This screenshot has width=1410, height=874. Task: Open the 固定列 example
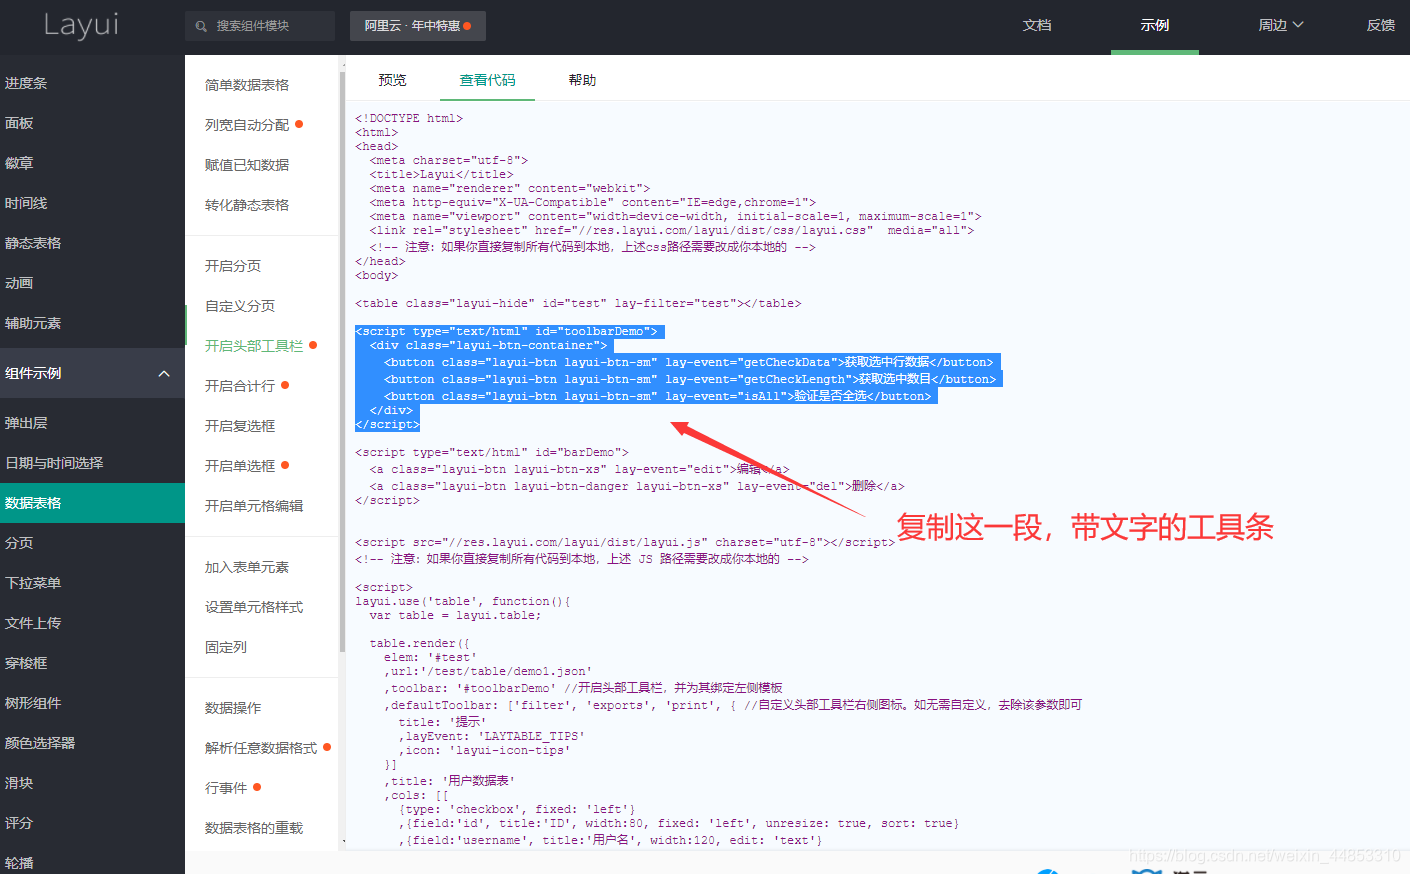point(226,647)
